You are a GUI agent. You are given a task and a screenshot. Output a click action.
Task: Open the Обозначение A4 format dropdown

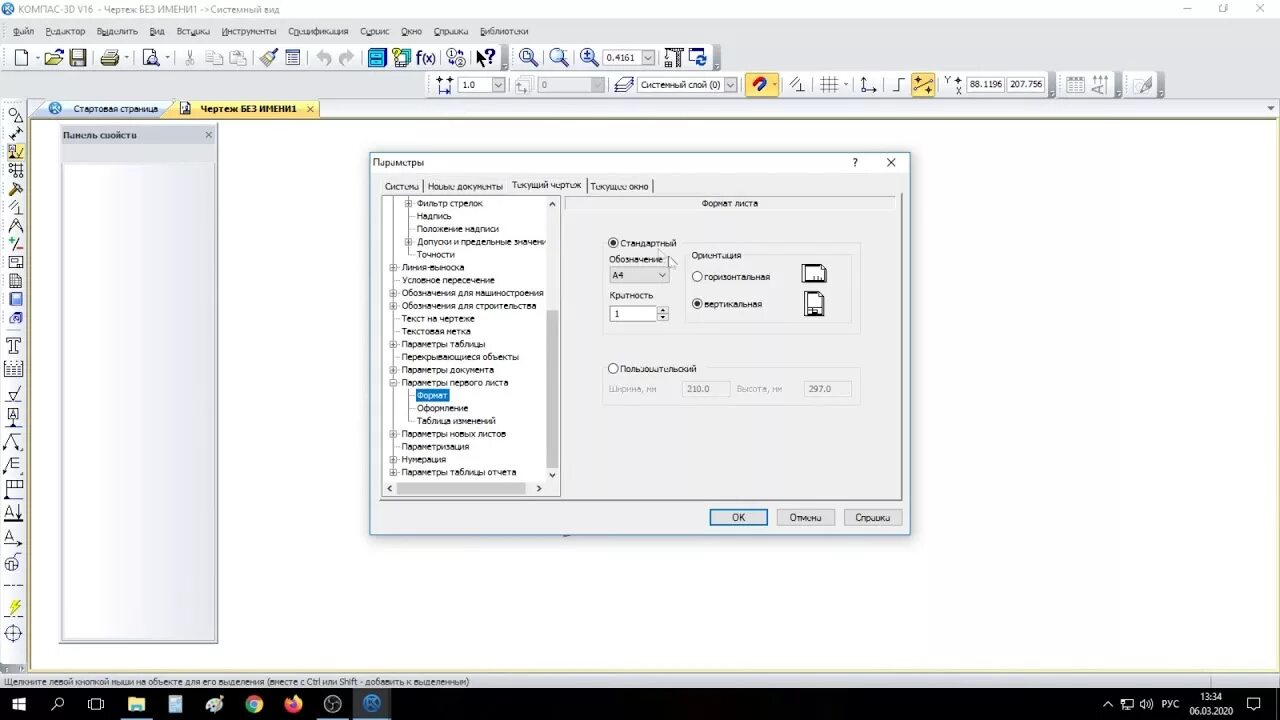(639, 275)
